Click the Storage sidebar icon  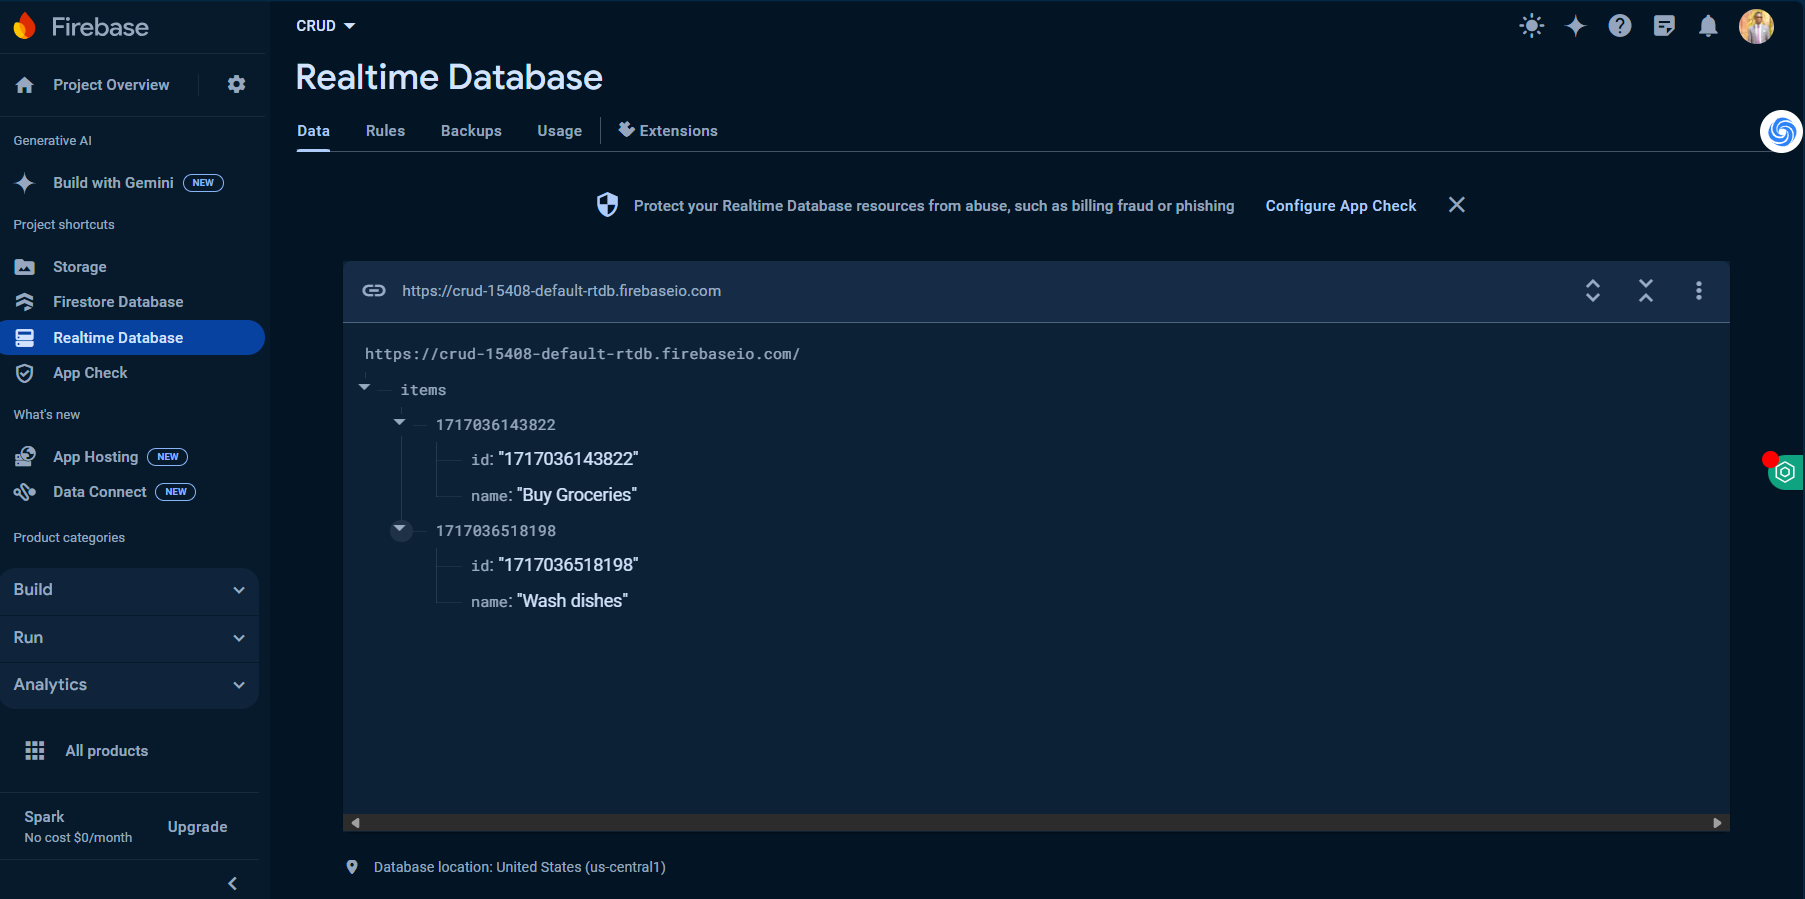click(x=25, y=267)
